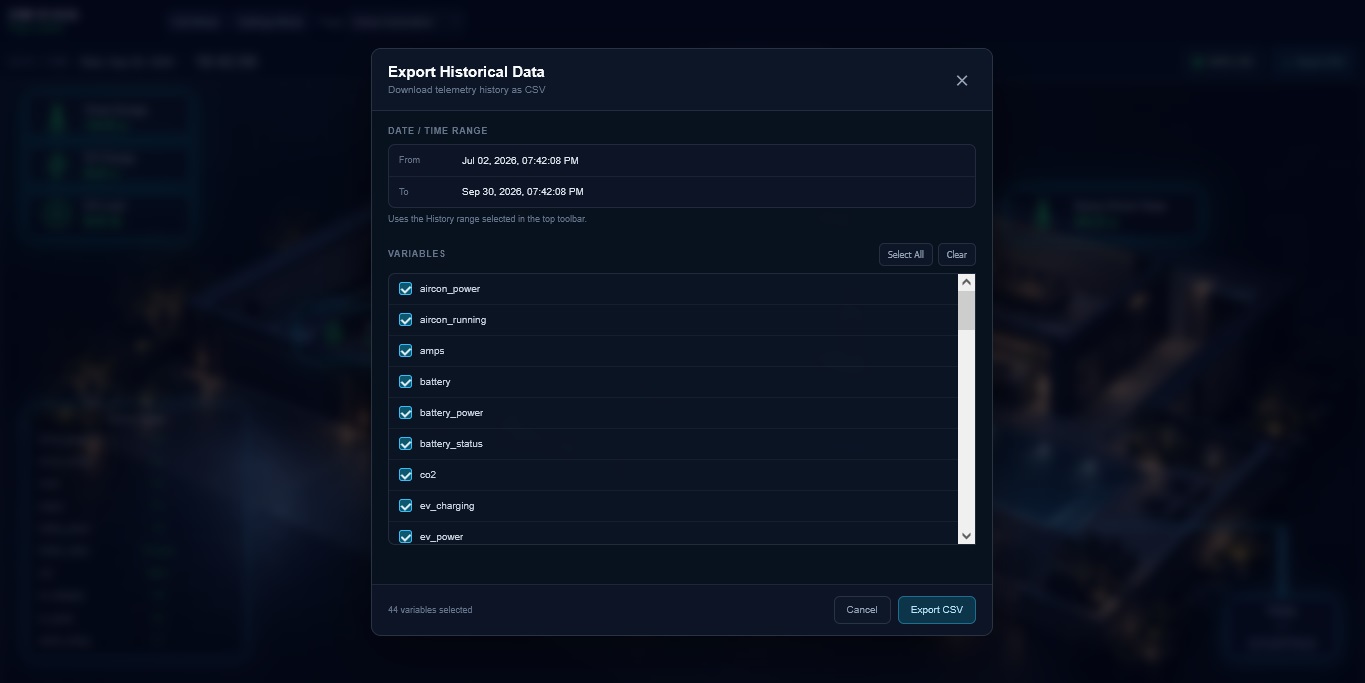Click the co2 label text

[428, 475]
